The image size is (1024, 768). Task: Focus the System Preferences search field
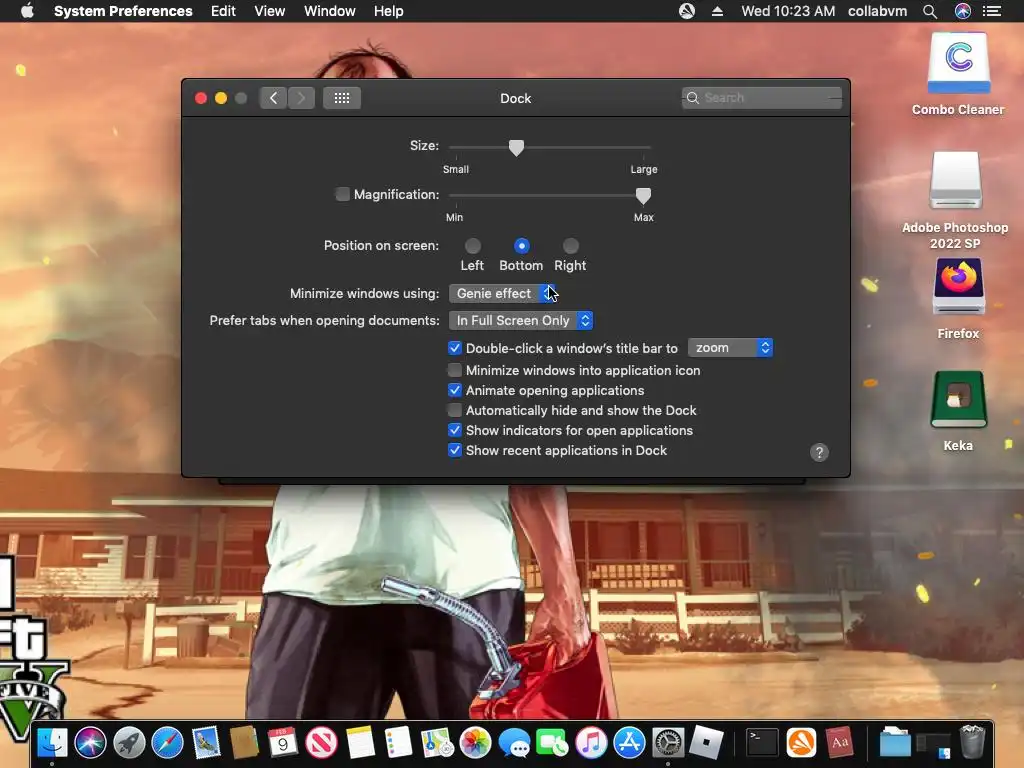click(x=761, y=98)
